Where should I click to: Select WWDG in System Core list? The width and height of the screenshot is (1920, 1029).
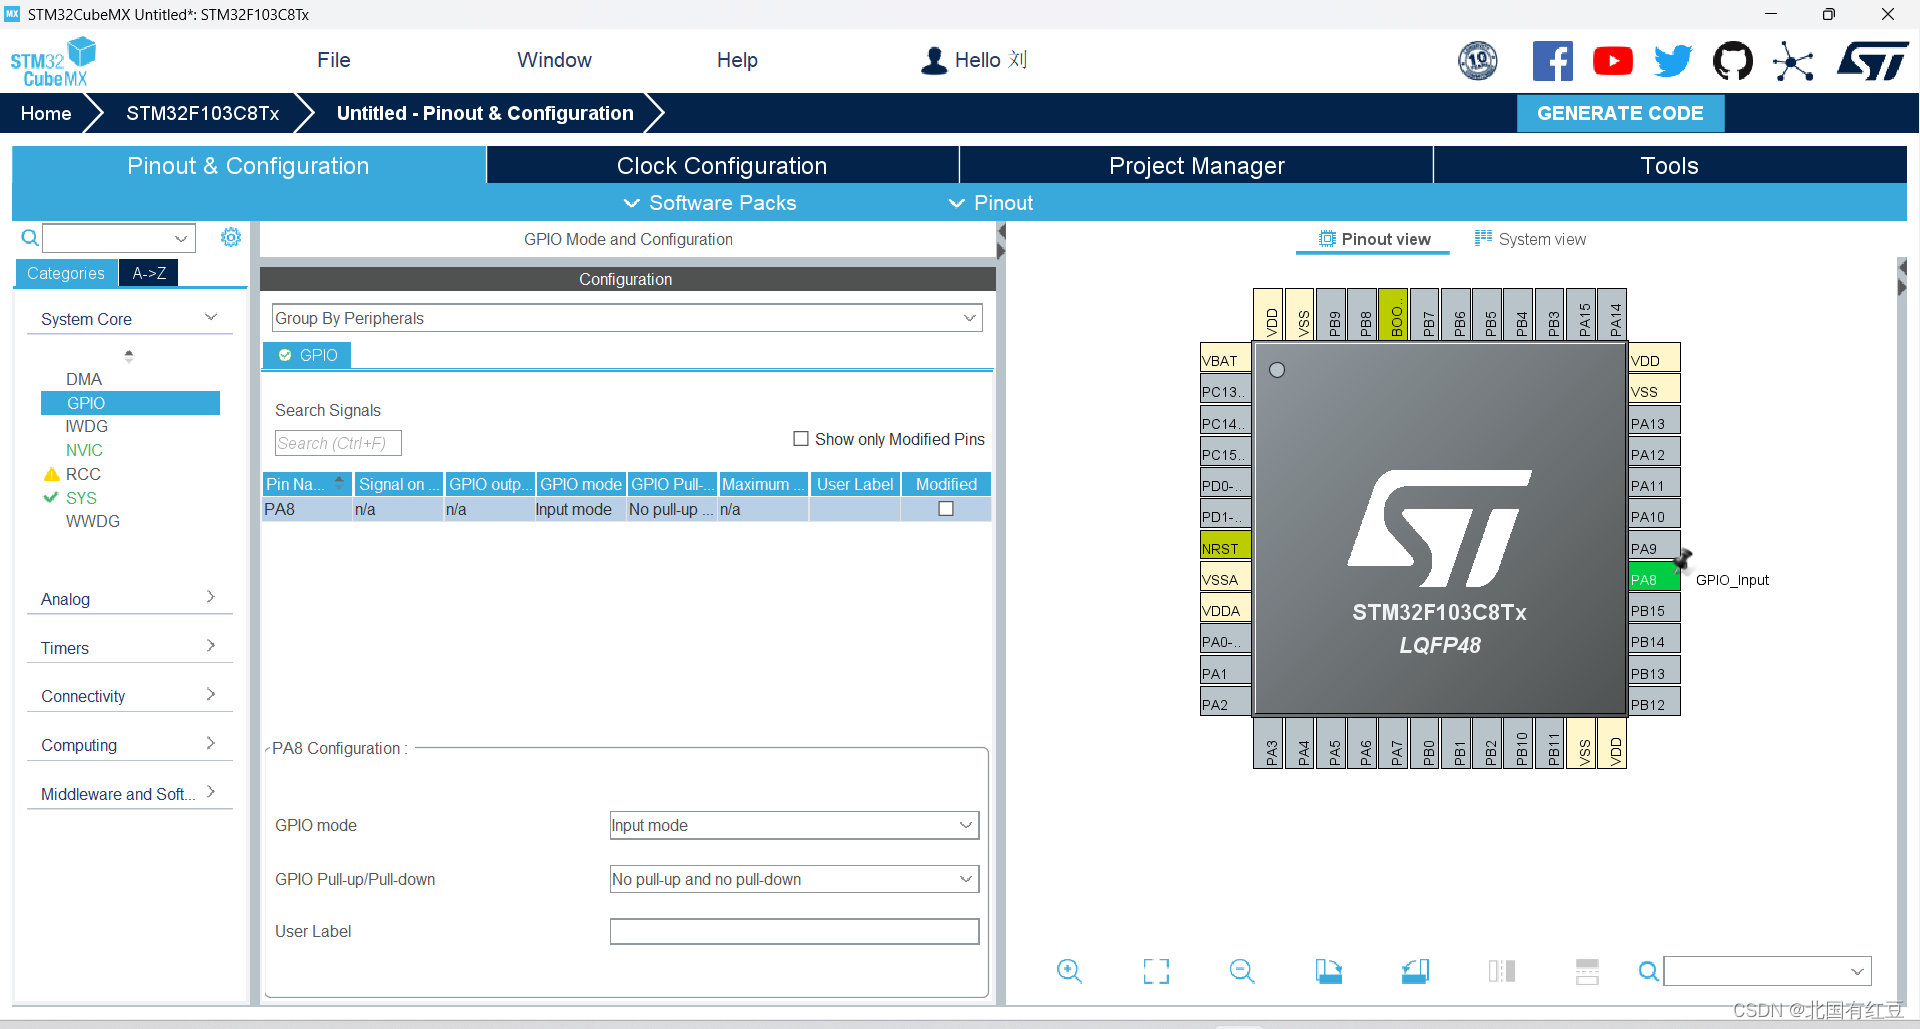pyautogui.click(x=92, y=521)
